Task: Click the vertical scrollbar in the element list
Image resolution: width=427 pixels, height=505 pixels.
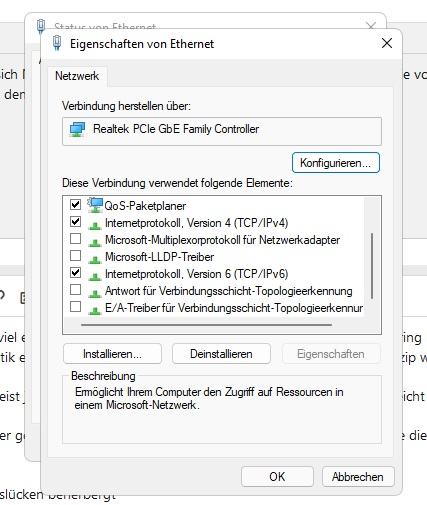Action: [x=372, y=266]
